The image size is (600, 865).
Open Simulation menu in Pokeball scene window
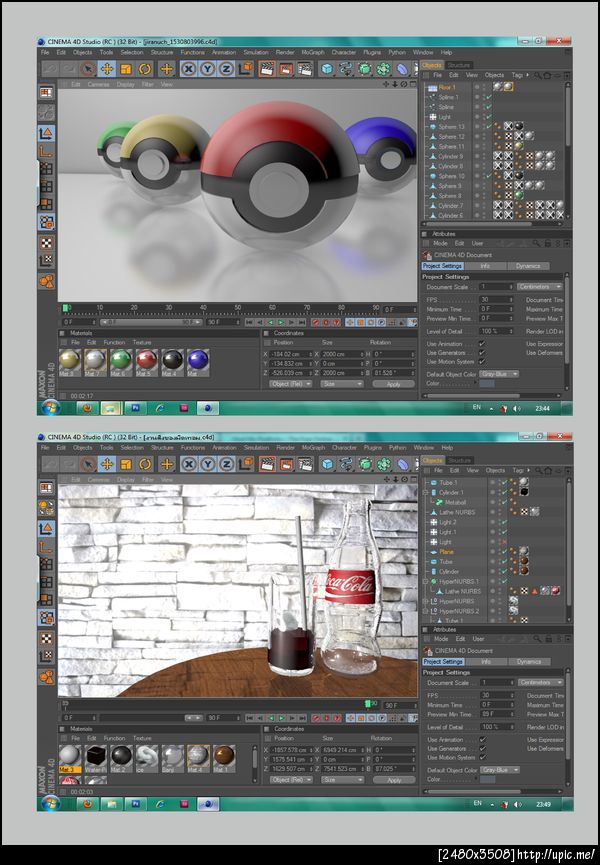(256, 52)
